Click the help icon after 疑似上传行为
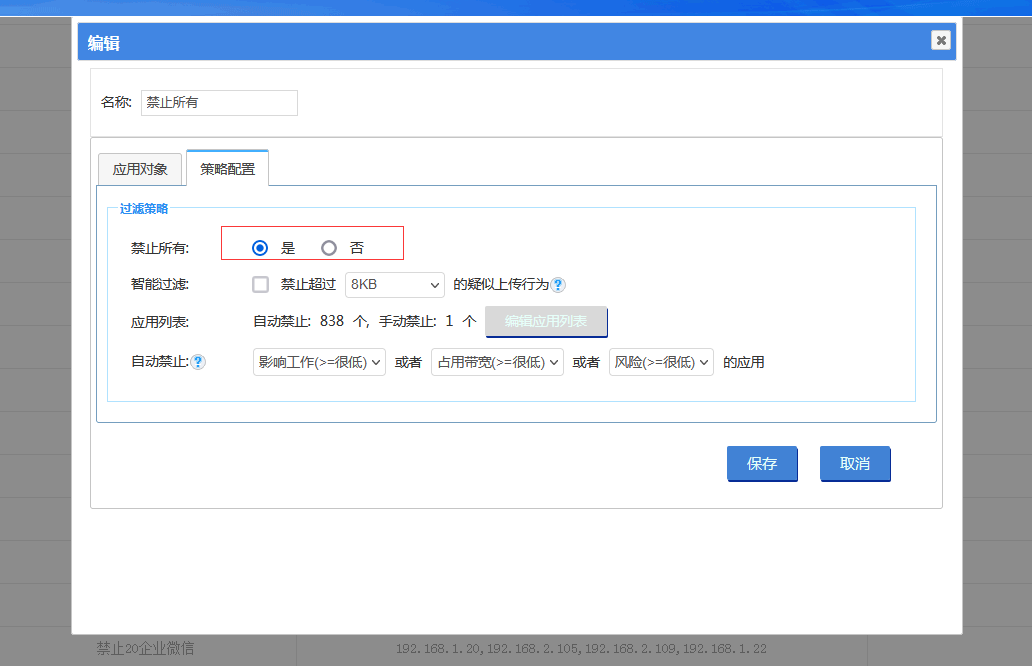This screenshot has width=1032, height=666. [558, 285]
